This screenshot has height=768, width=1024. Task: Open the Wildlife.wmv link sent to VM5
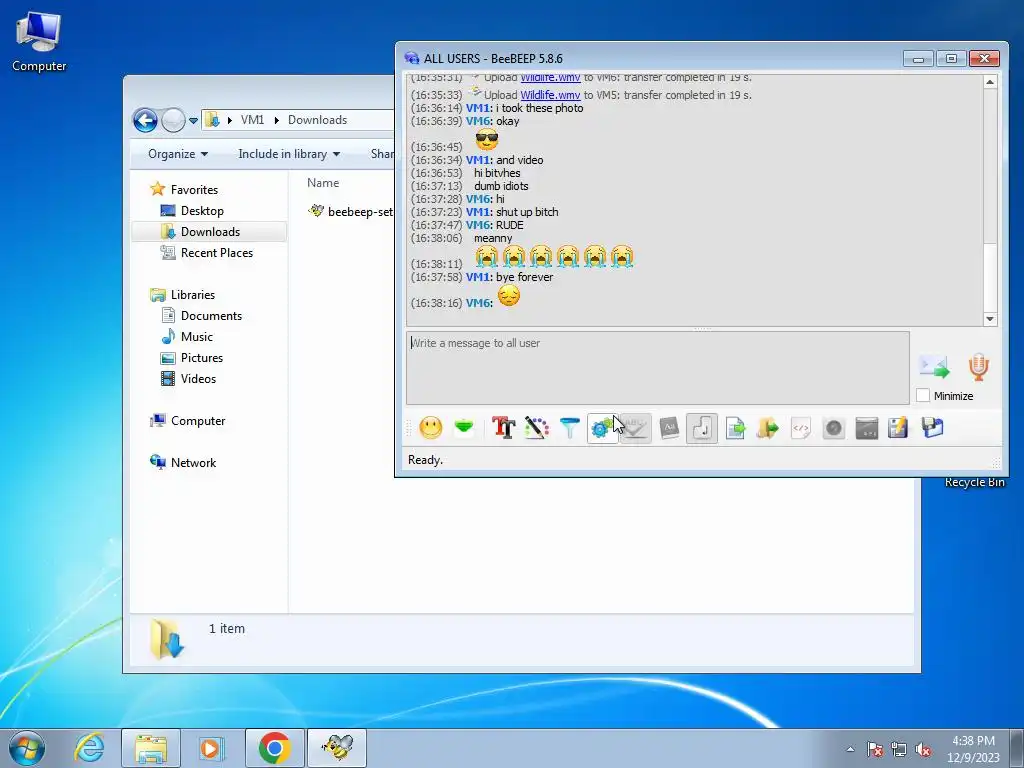coord(550,95)
